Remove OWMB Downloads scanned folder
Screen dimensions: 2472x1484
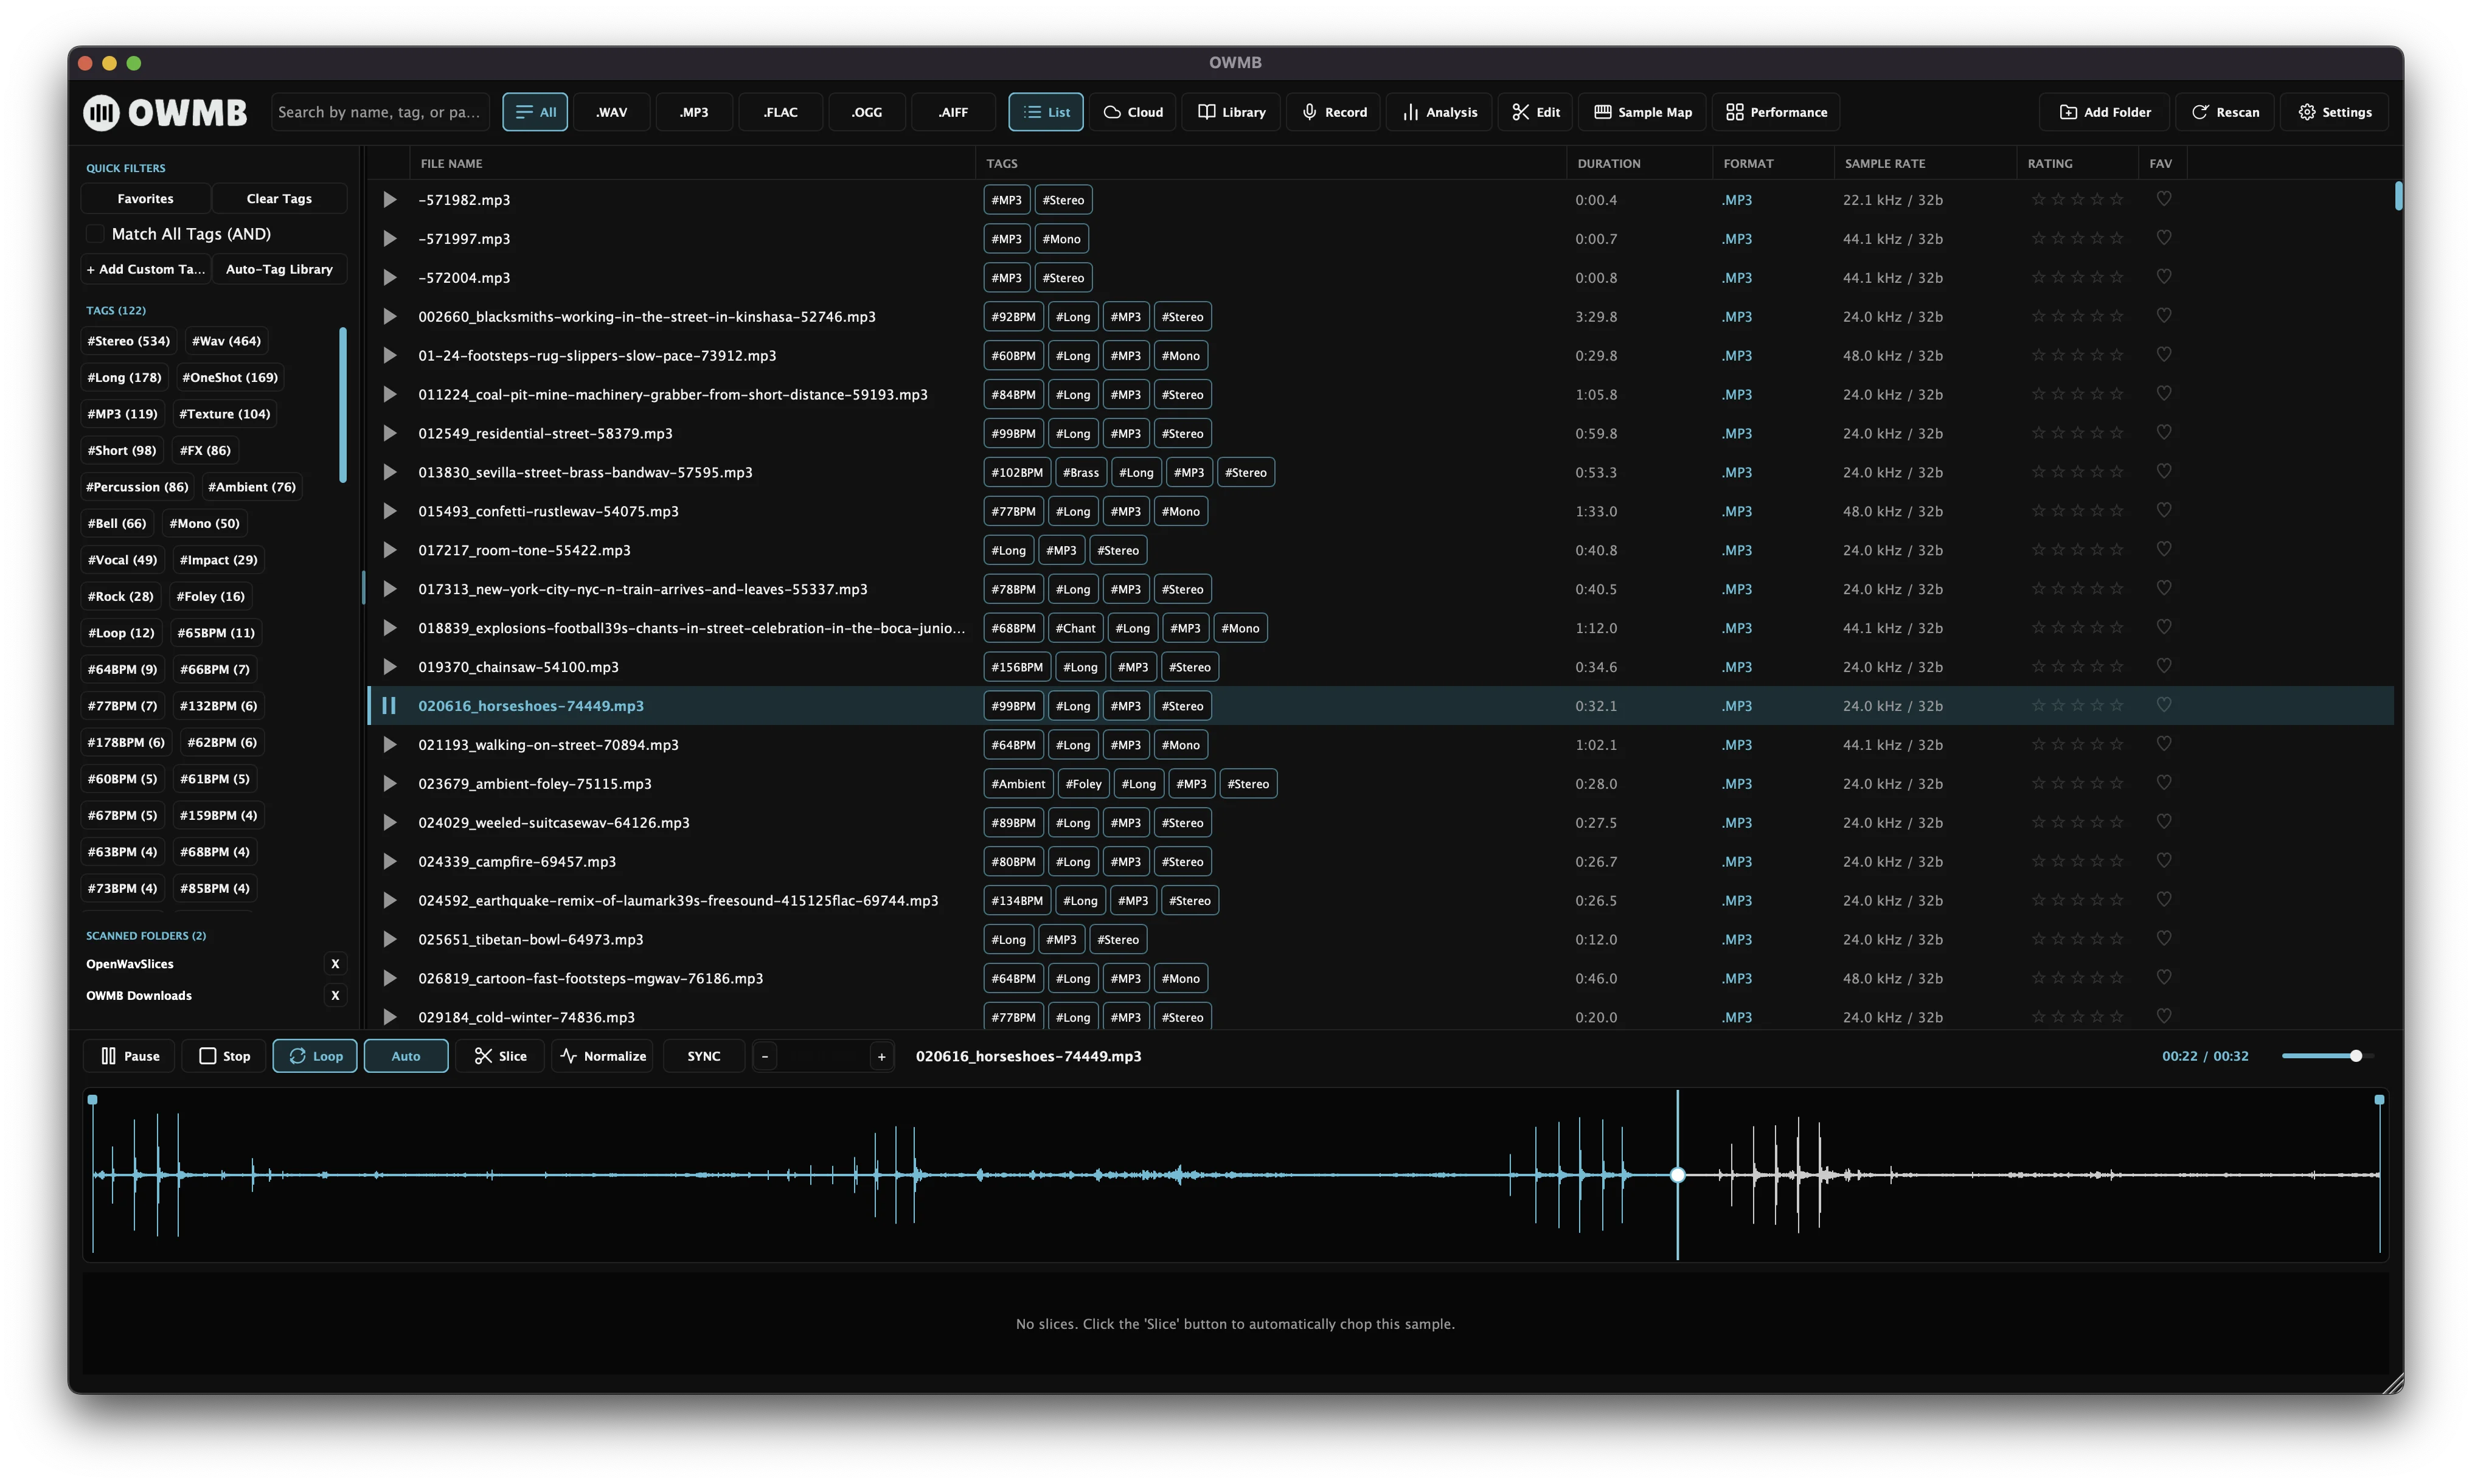pyautogui.click(x=335, y=995)
